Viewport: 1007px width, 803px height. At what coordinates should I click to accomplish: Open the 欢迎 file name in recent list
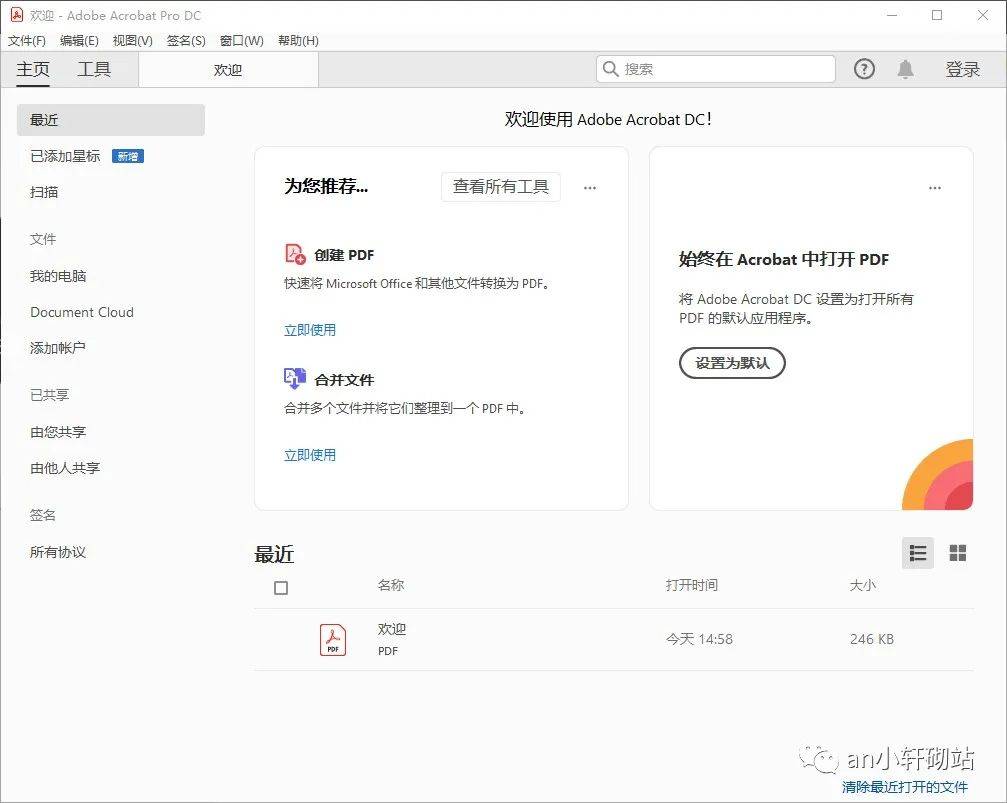coord(392,630)
